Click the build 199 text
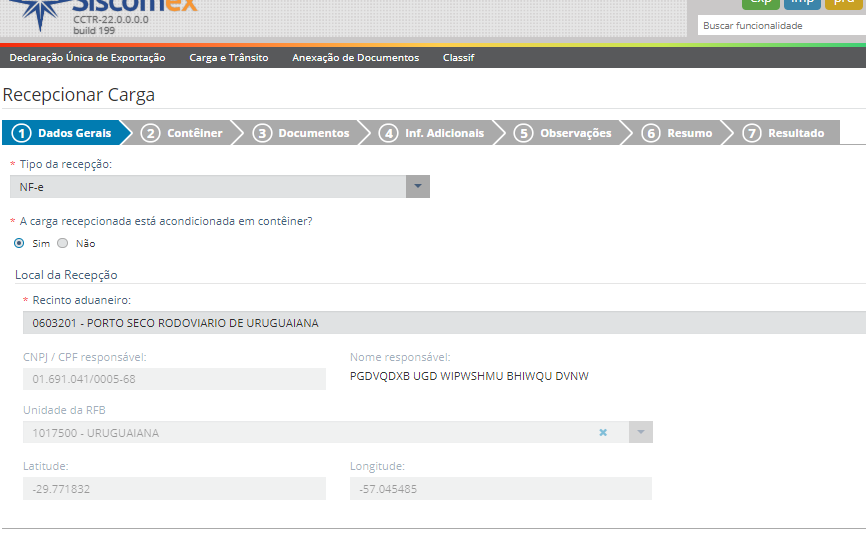The image size is (866, 544). coord(94,31)
